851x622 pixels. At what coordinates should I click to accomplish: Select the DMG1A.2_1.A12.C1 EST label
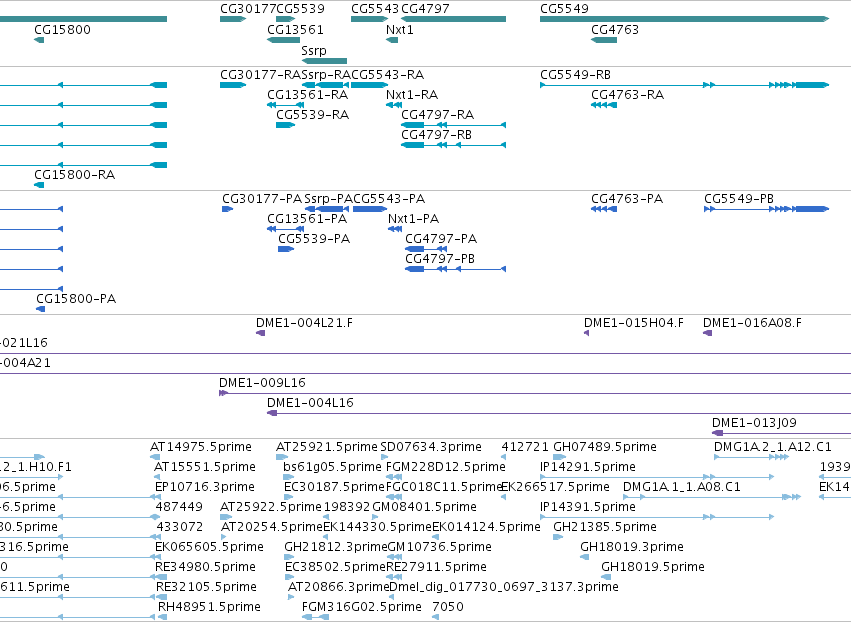pyautogui.click(x=773, y=447)
